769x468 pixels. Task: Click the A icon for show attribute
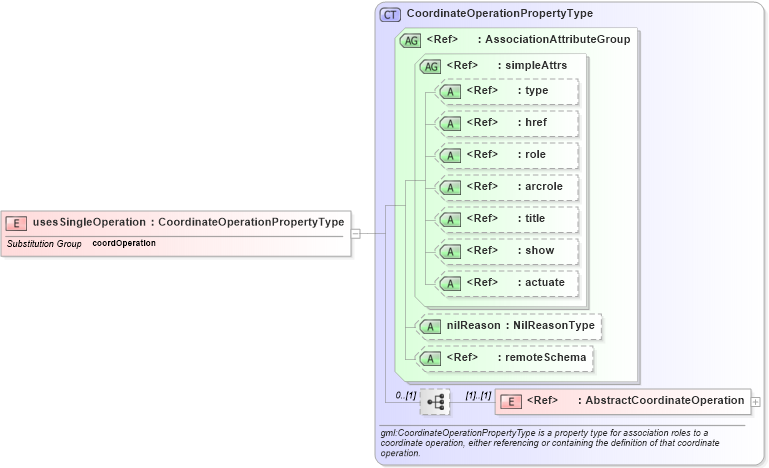[x=450, y=252]
